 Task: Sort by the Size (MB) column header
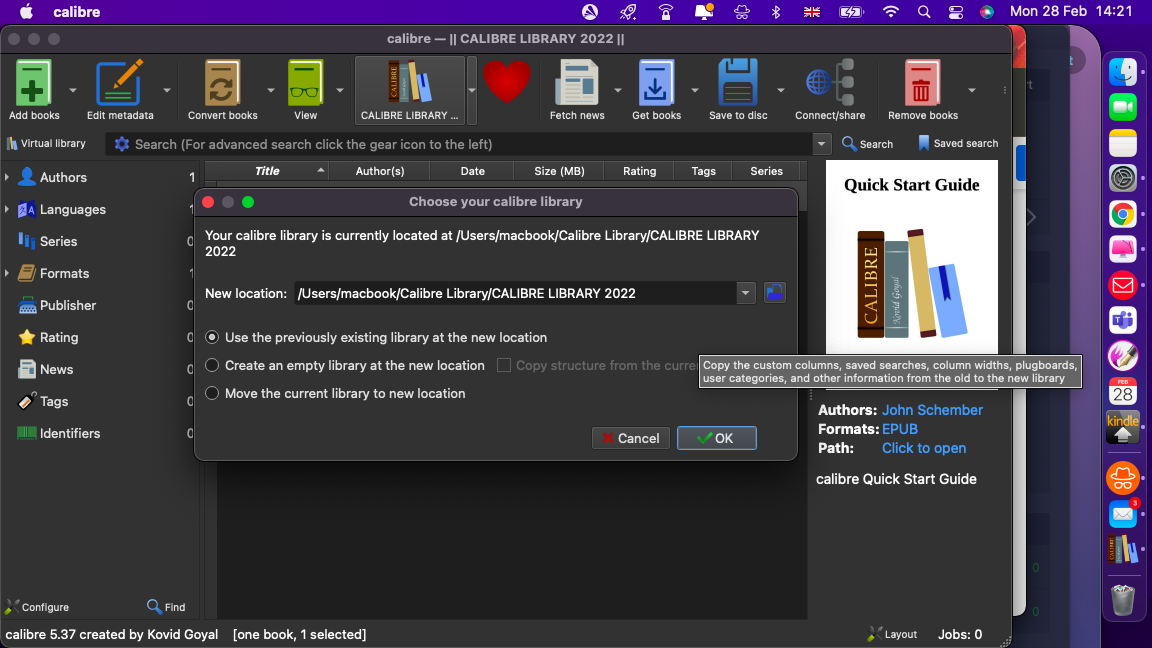click(x=559, y=171)
